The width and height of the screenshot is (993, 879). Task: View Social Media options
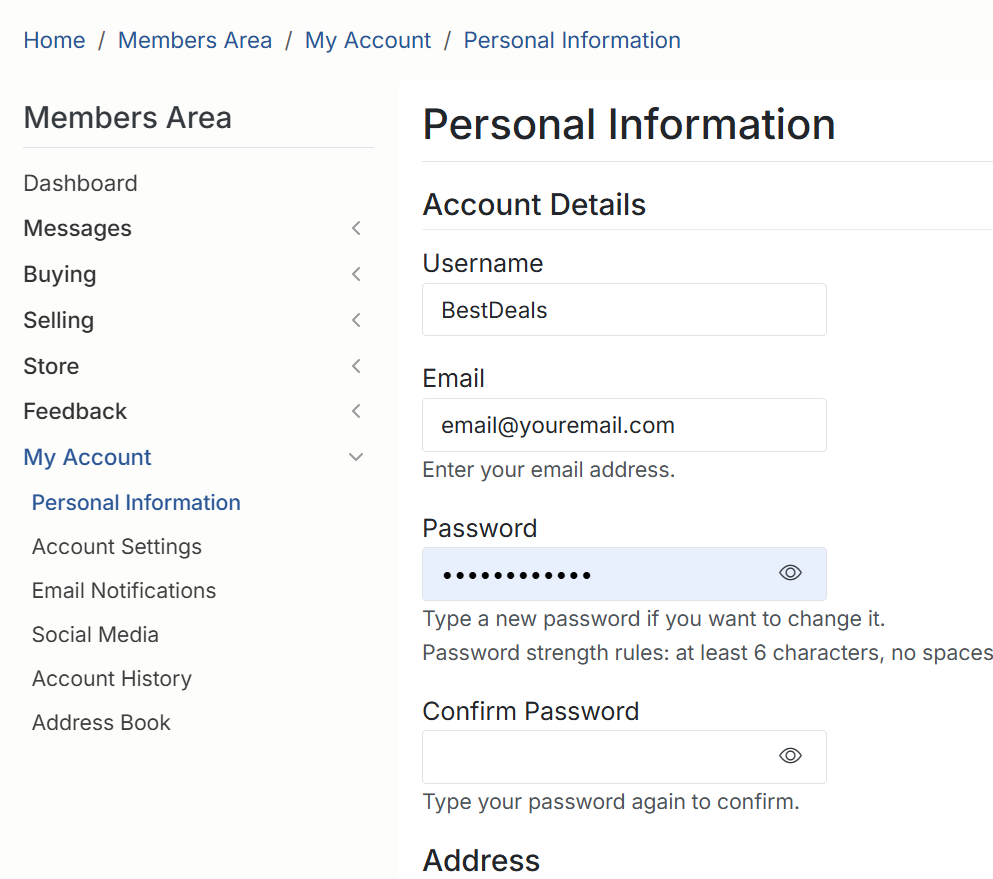[x=95, y=635]
